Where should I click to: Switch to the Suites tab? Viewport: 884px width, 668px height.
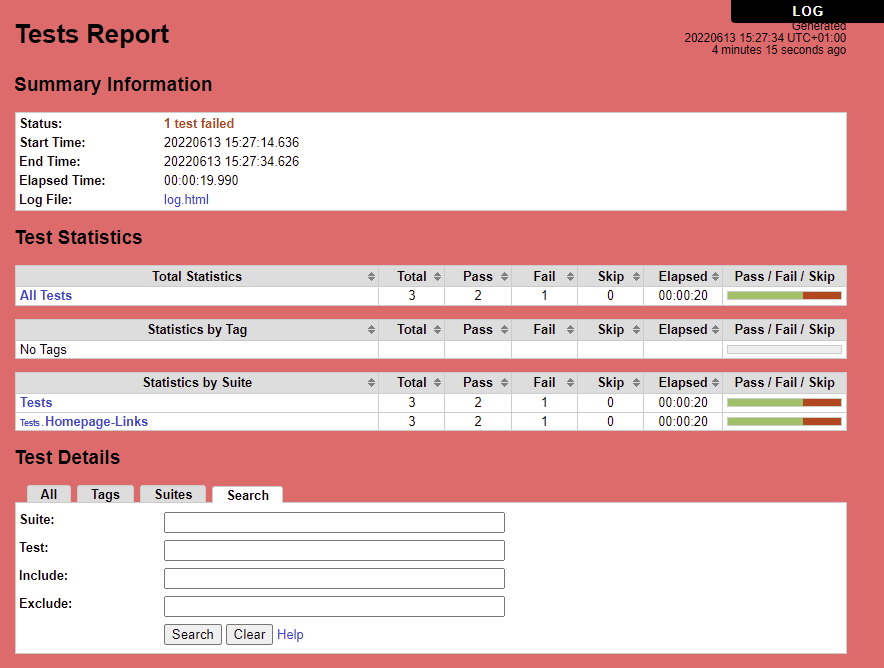[173, 494]
